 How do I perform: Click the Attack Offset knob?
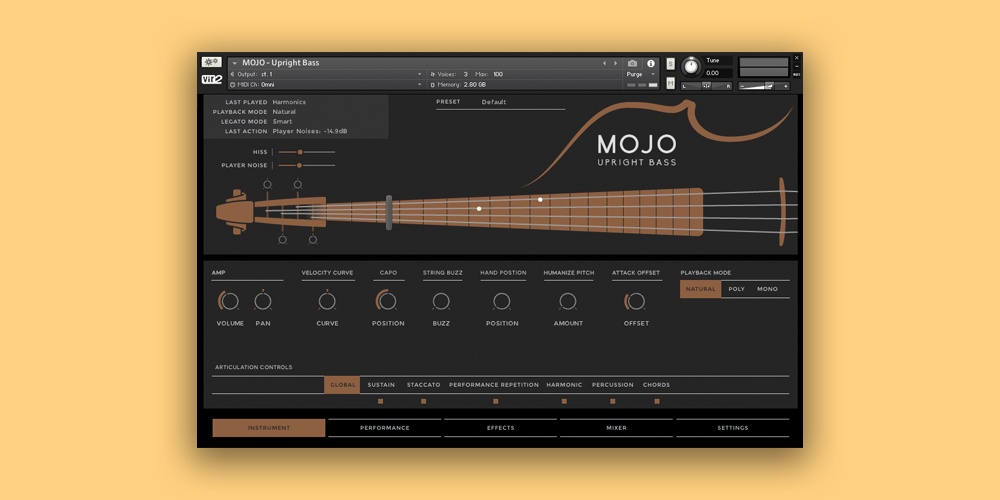[636, 301]
